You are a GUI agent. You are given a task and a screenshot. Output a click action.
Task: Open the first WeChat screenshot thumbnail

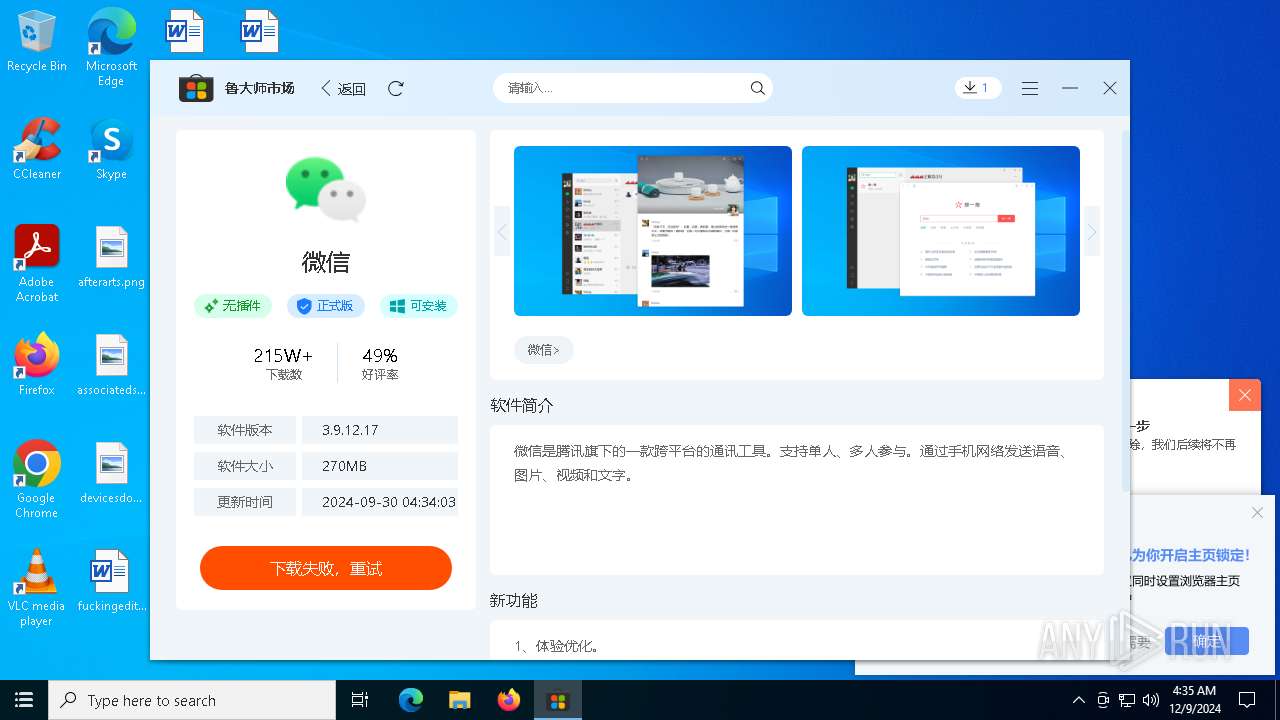point(653,231)
